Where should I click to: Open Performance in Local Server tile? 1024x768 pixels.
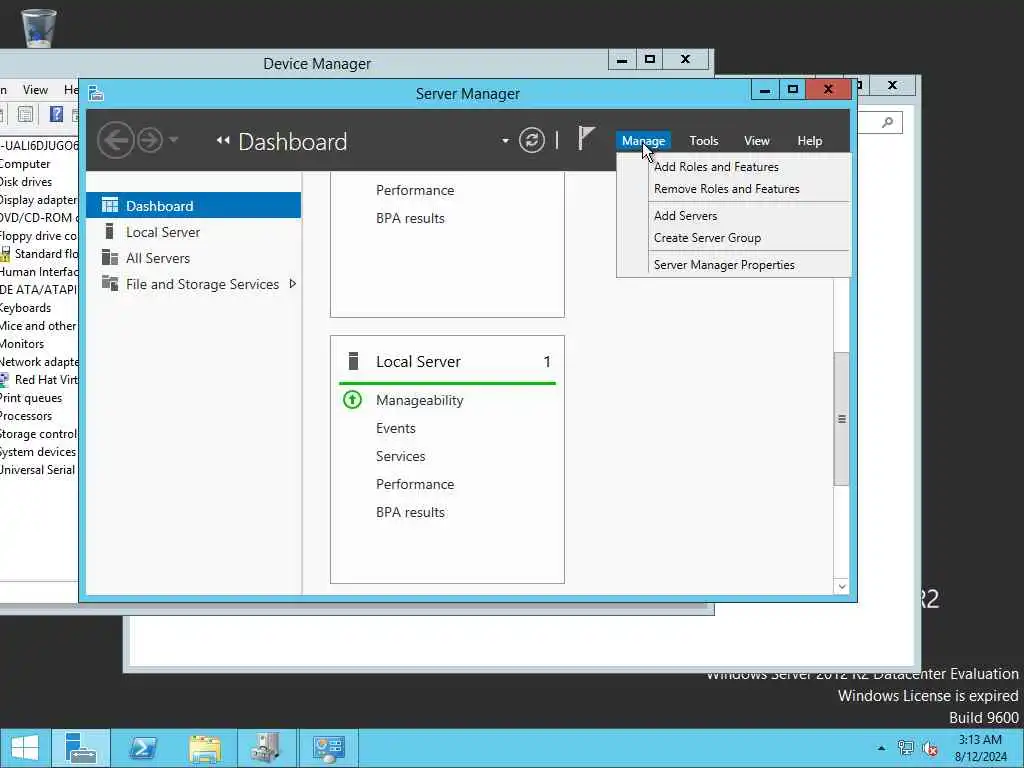415,485
